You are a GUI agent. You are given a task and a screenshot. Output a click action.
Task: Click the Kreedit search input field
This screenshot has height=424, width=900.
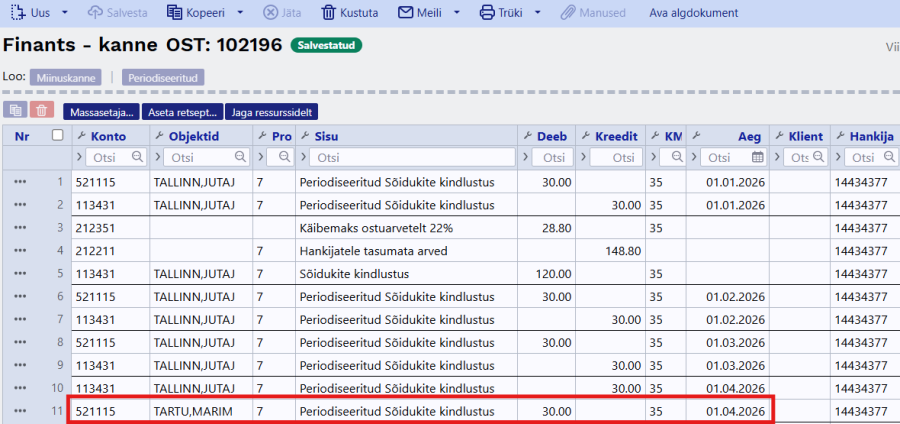point(616,157)
